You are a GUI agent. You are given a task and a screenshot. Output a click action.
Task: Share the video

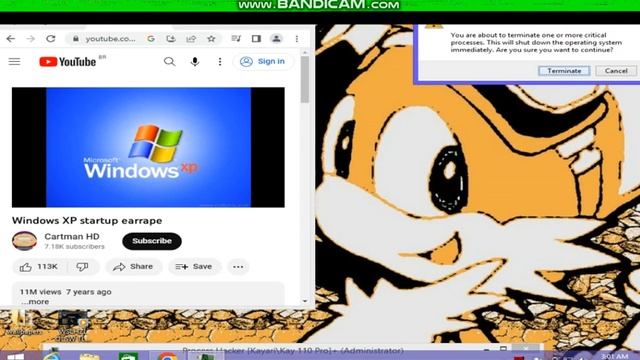(x=133, y=267)
